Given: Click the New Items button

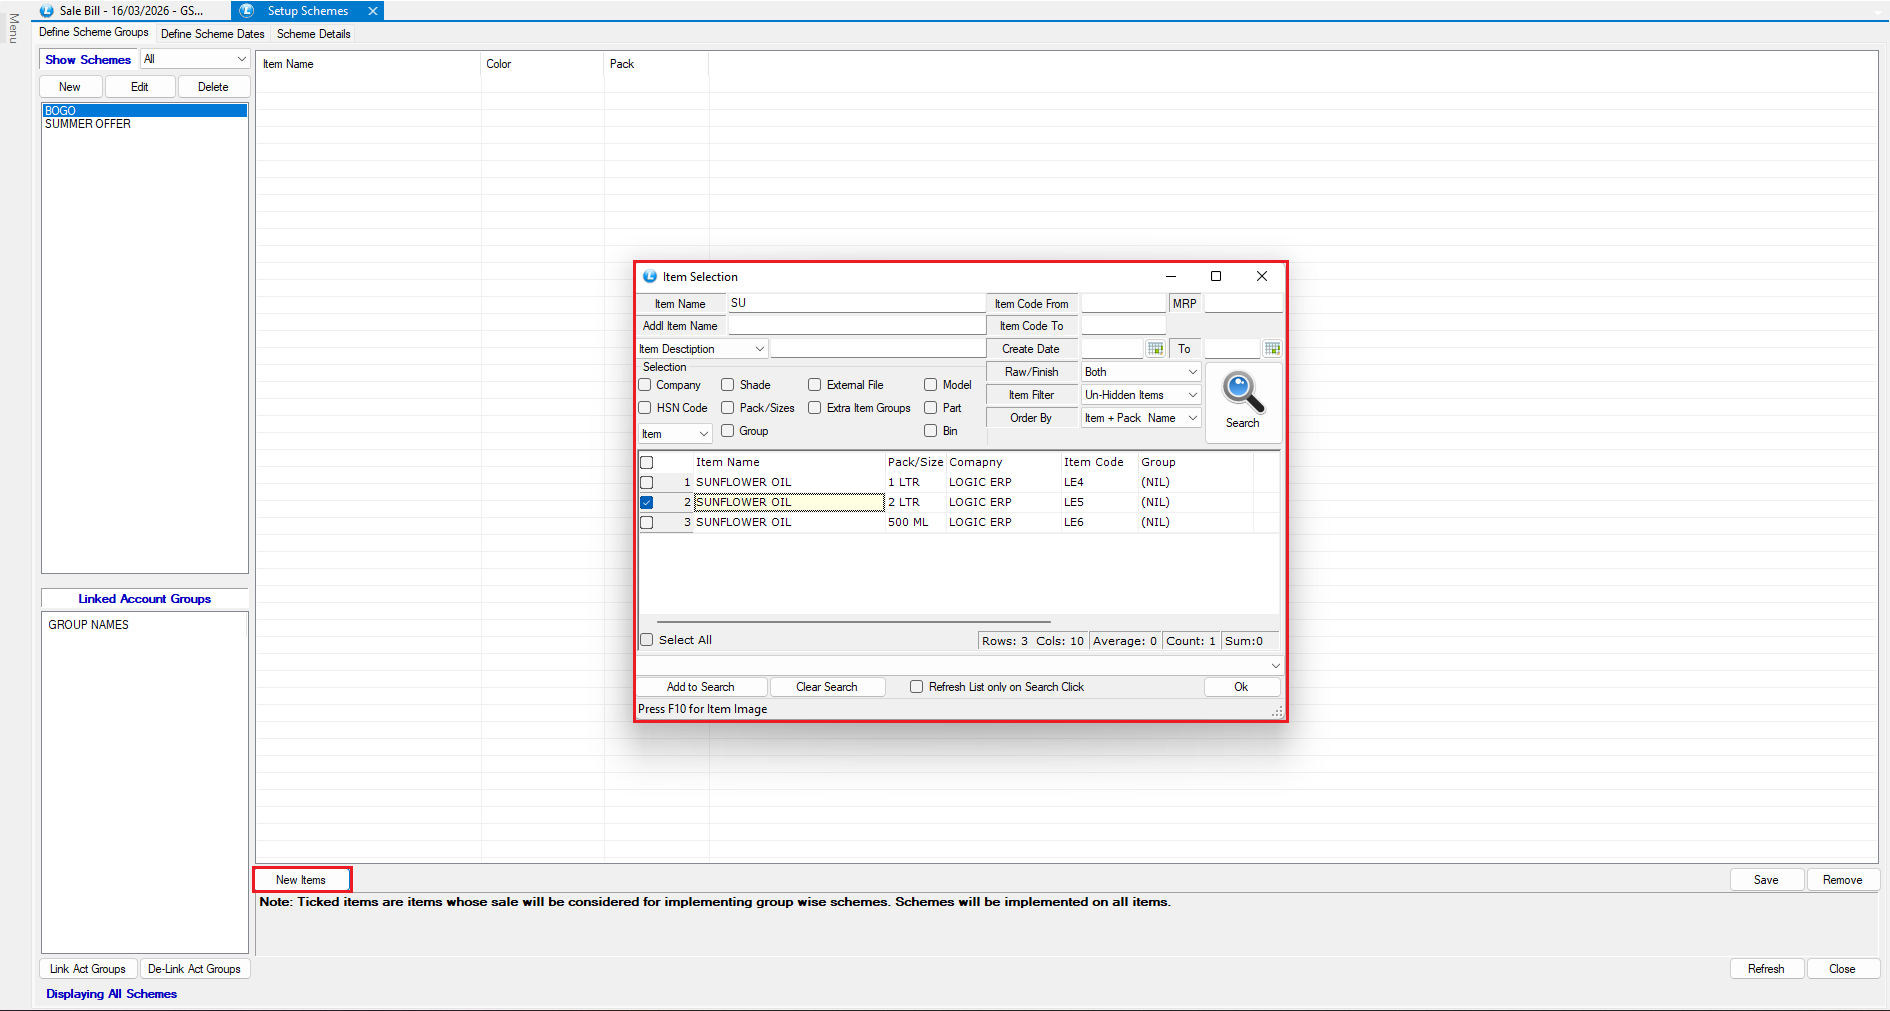Looking at the screenshot, I should pos(301,880).
